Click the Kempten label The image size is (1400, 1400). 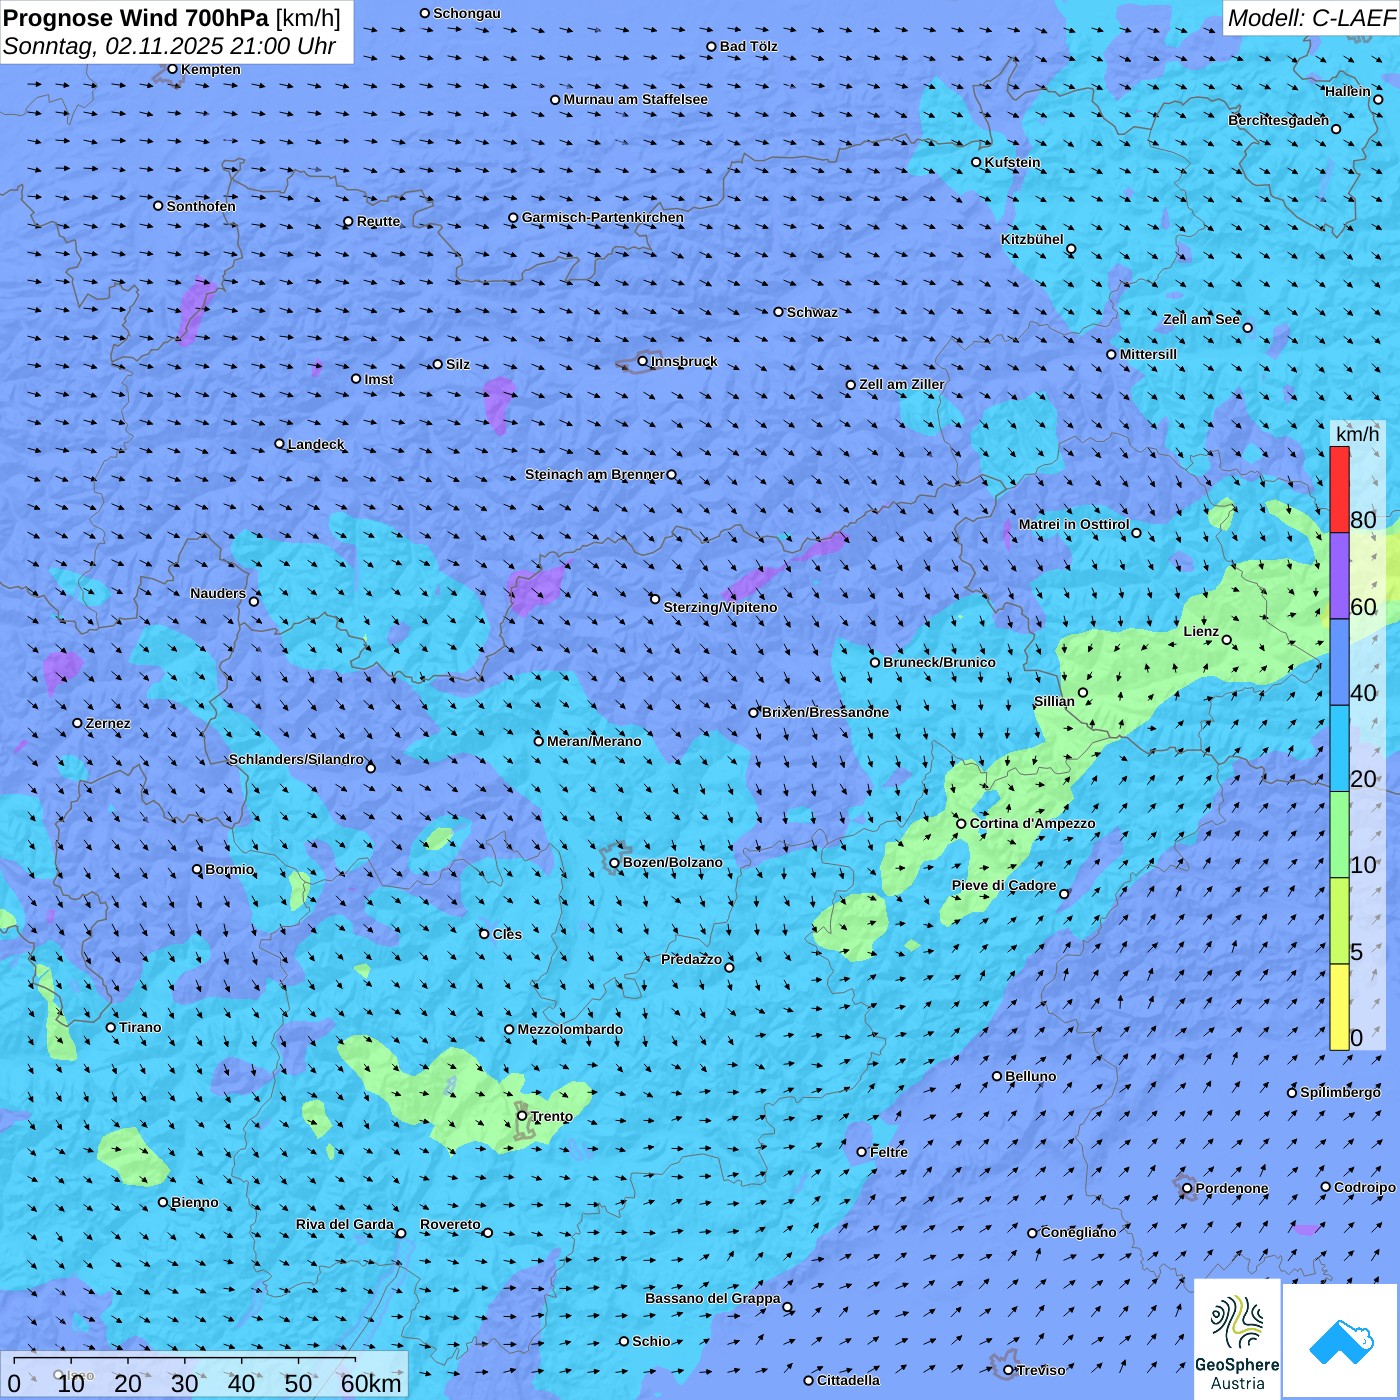tap(211, 69)
